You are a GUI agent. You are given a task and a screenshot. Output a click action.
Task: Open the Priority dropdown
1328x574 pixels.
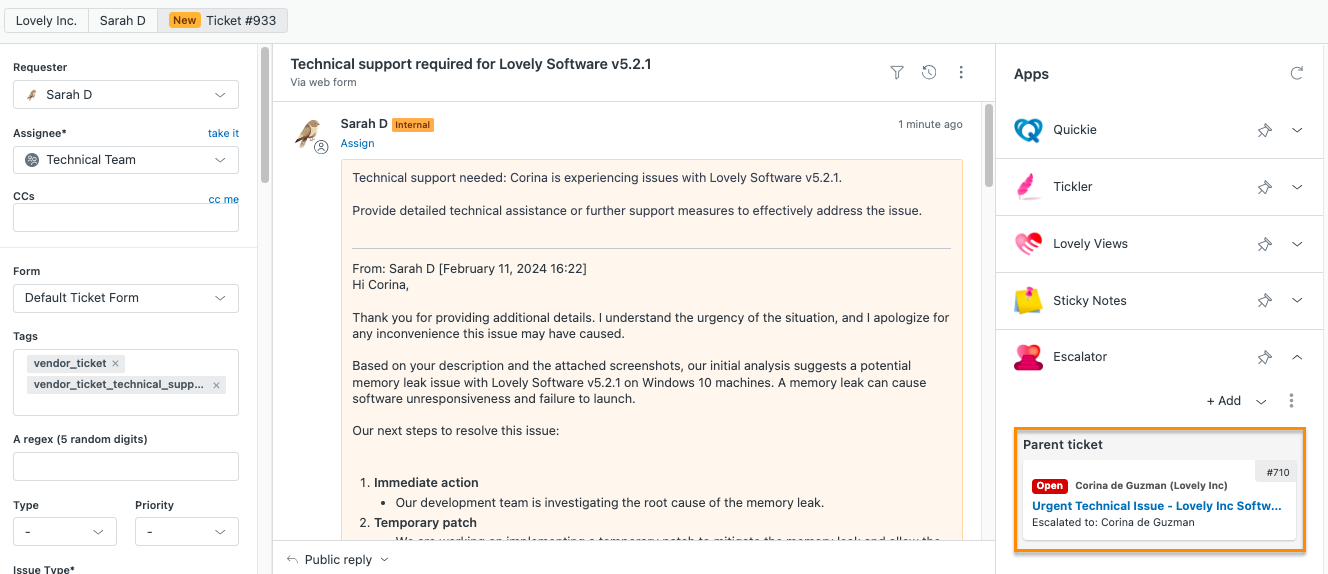pos(187,532)
